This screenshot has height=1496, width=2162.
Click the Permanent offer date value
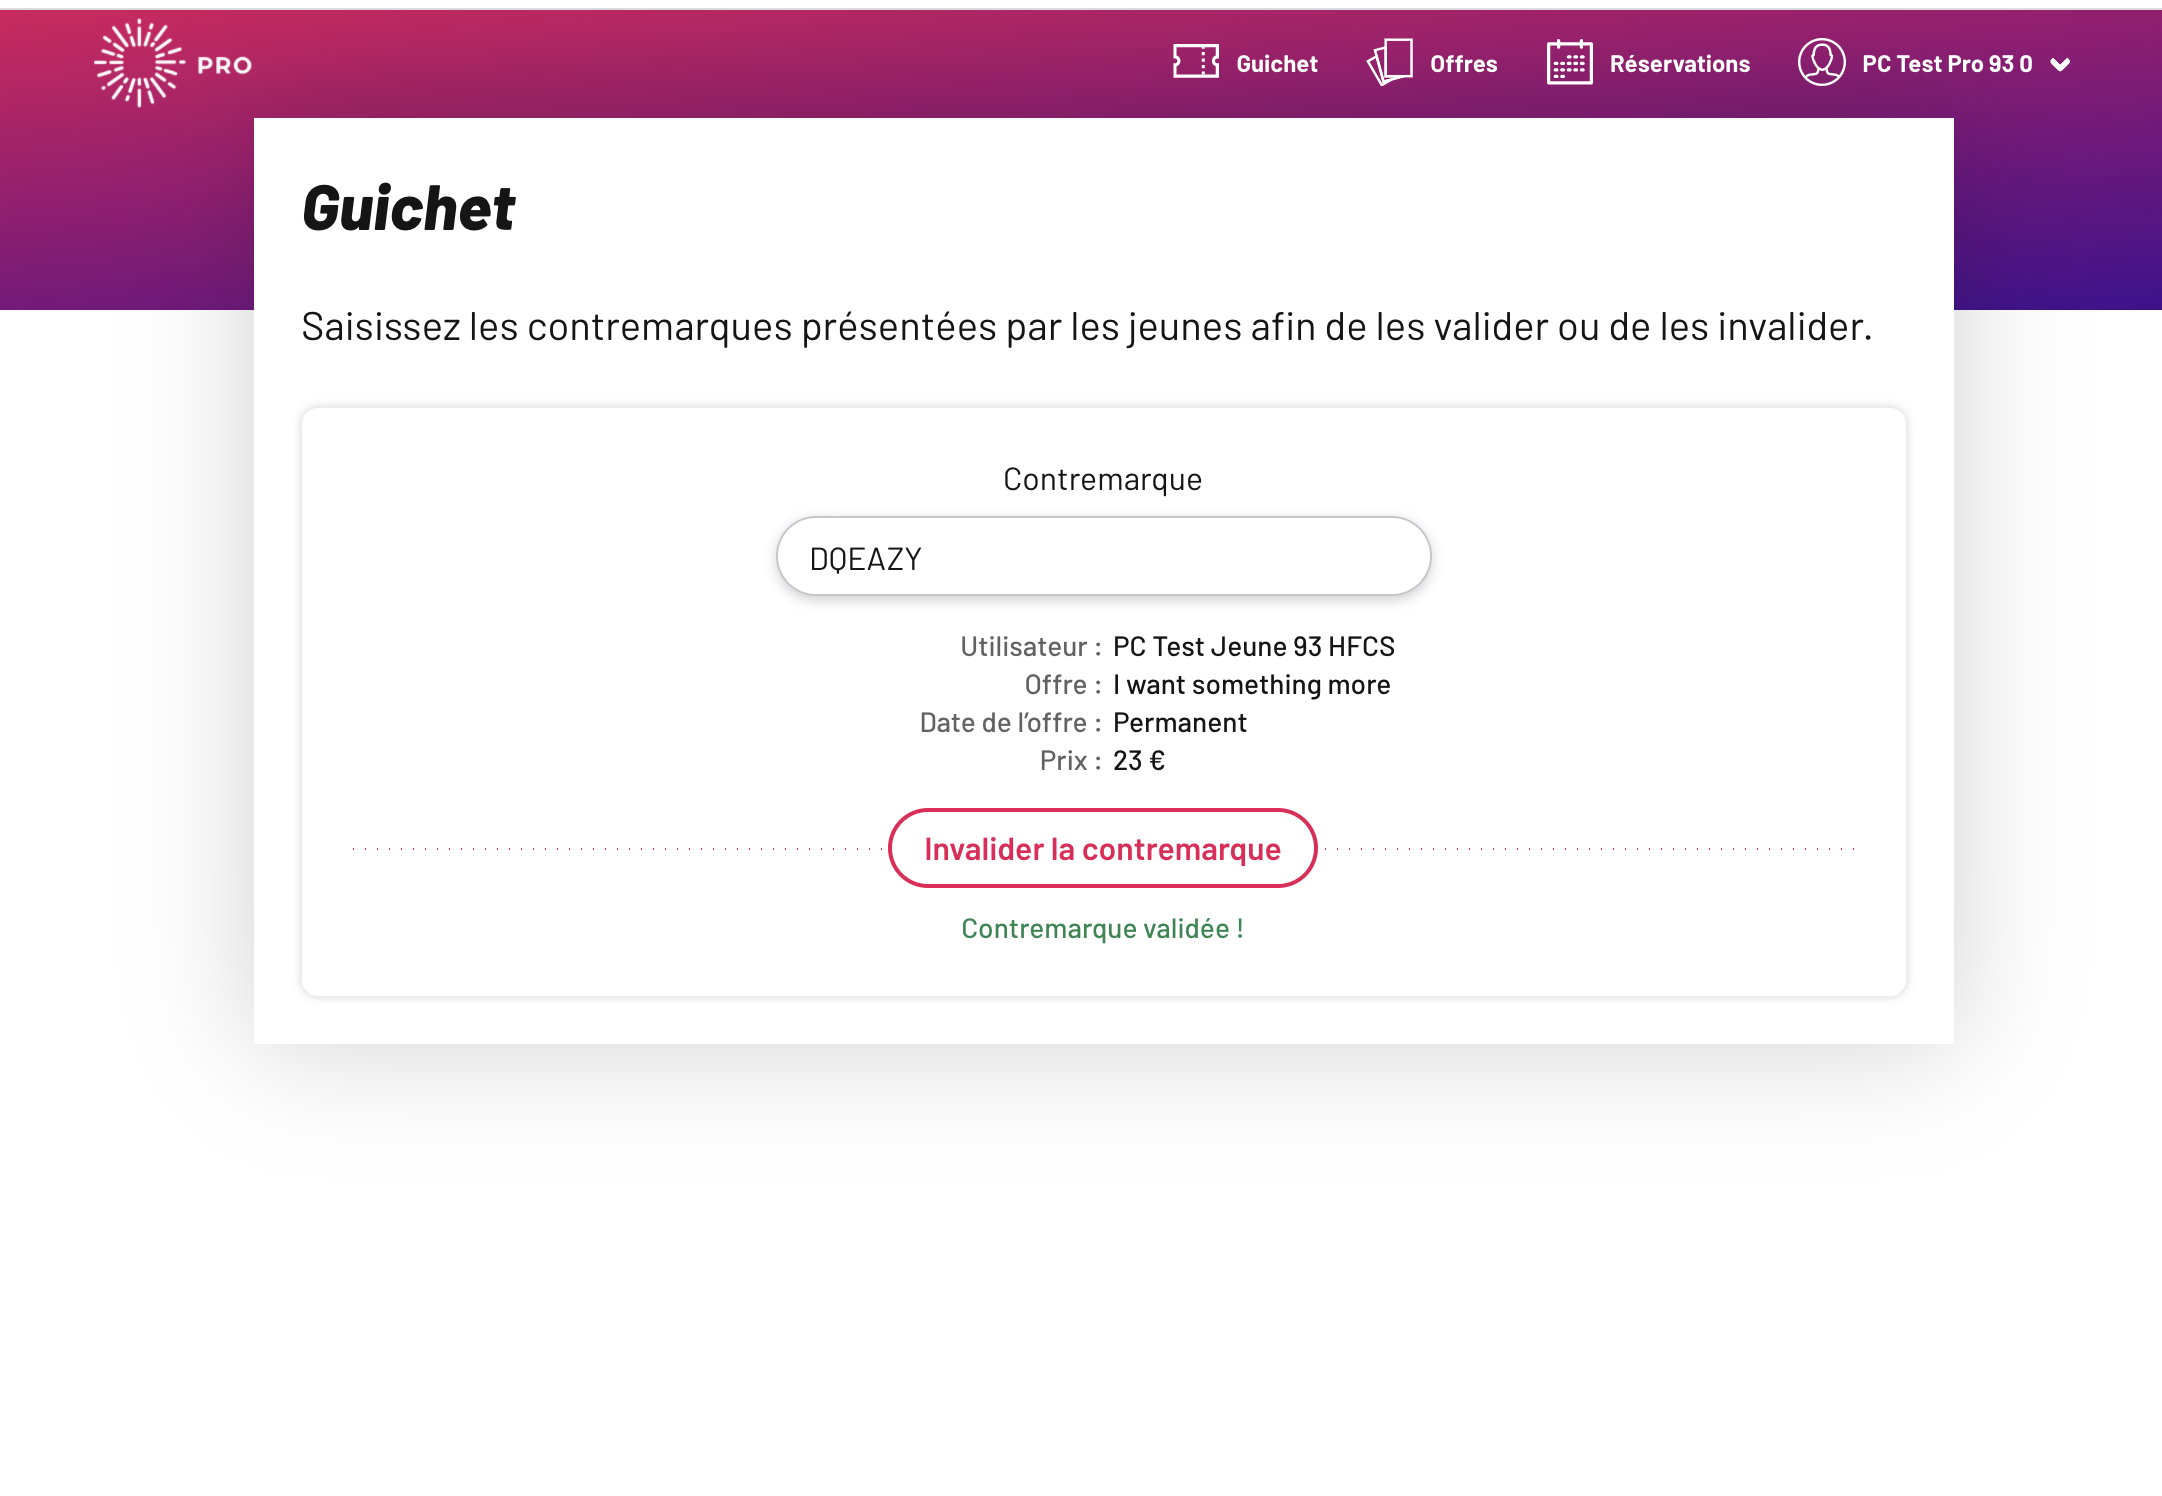point(1180,723)
